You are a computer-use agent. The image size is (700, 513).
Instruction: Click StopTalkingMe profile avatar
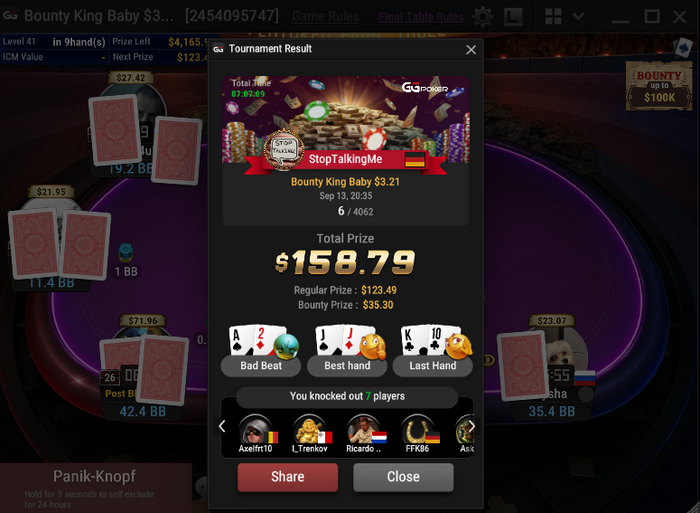click(284, 150)
